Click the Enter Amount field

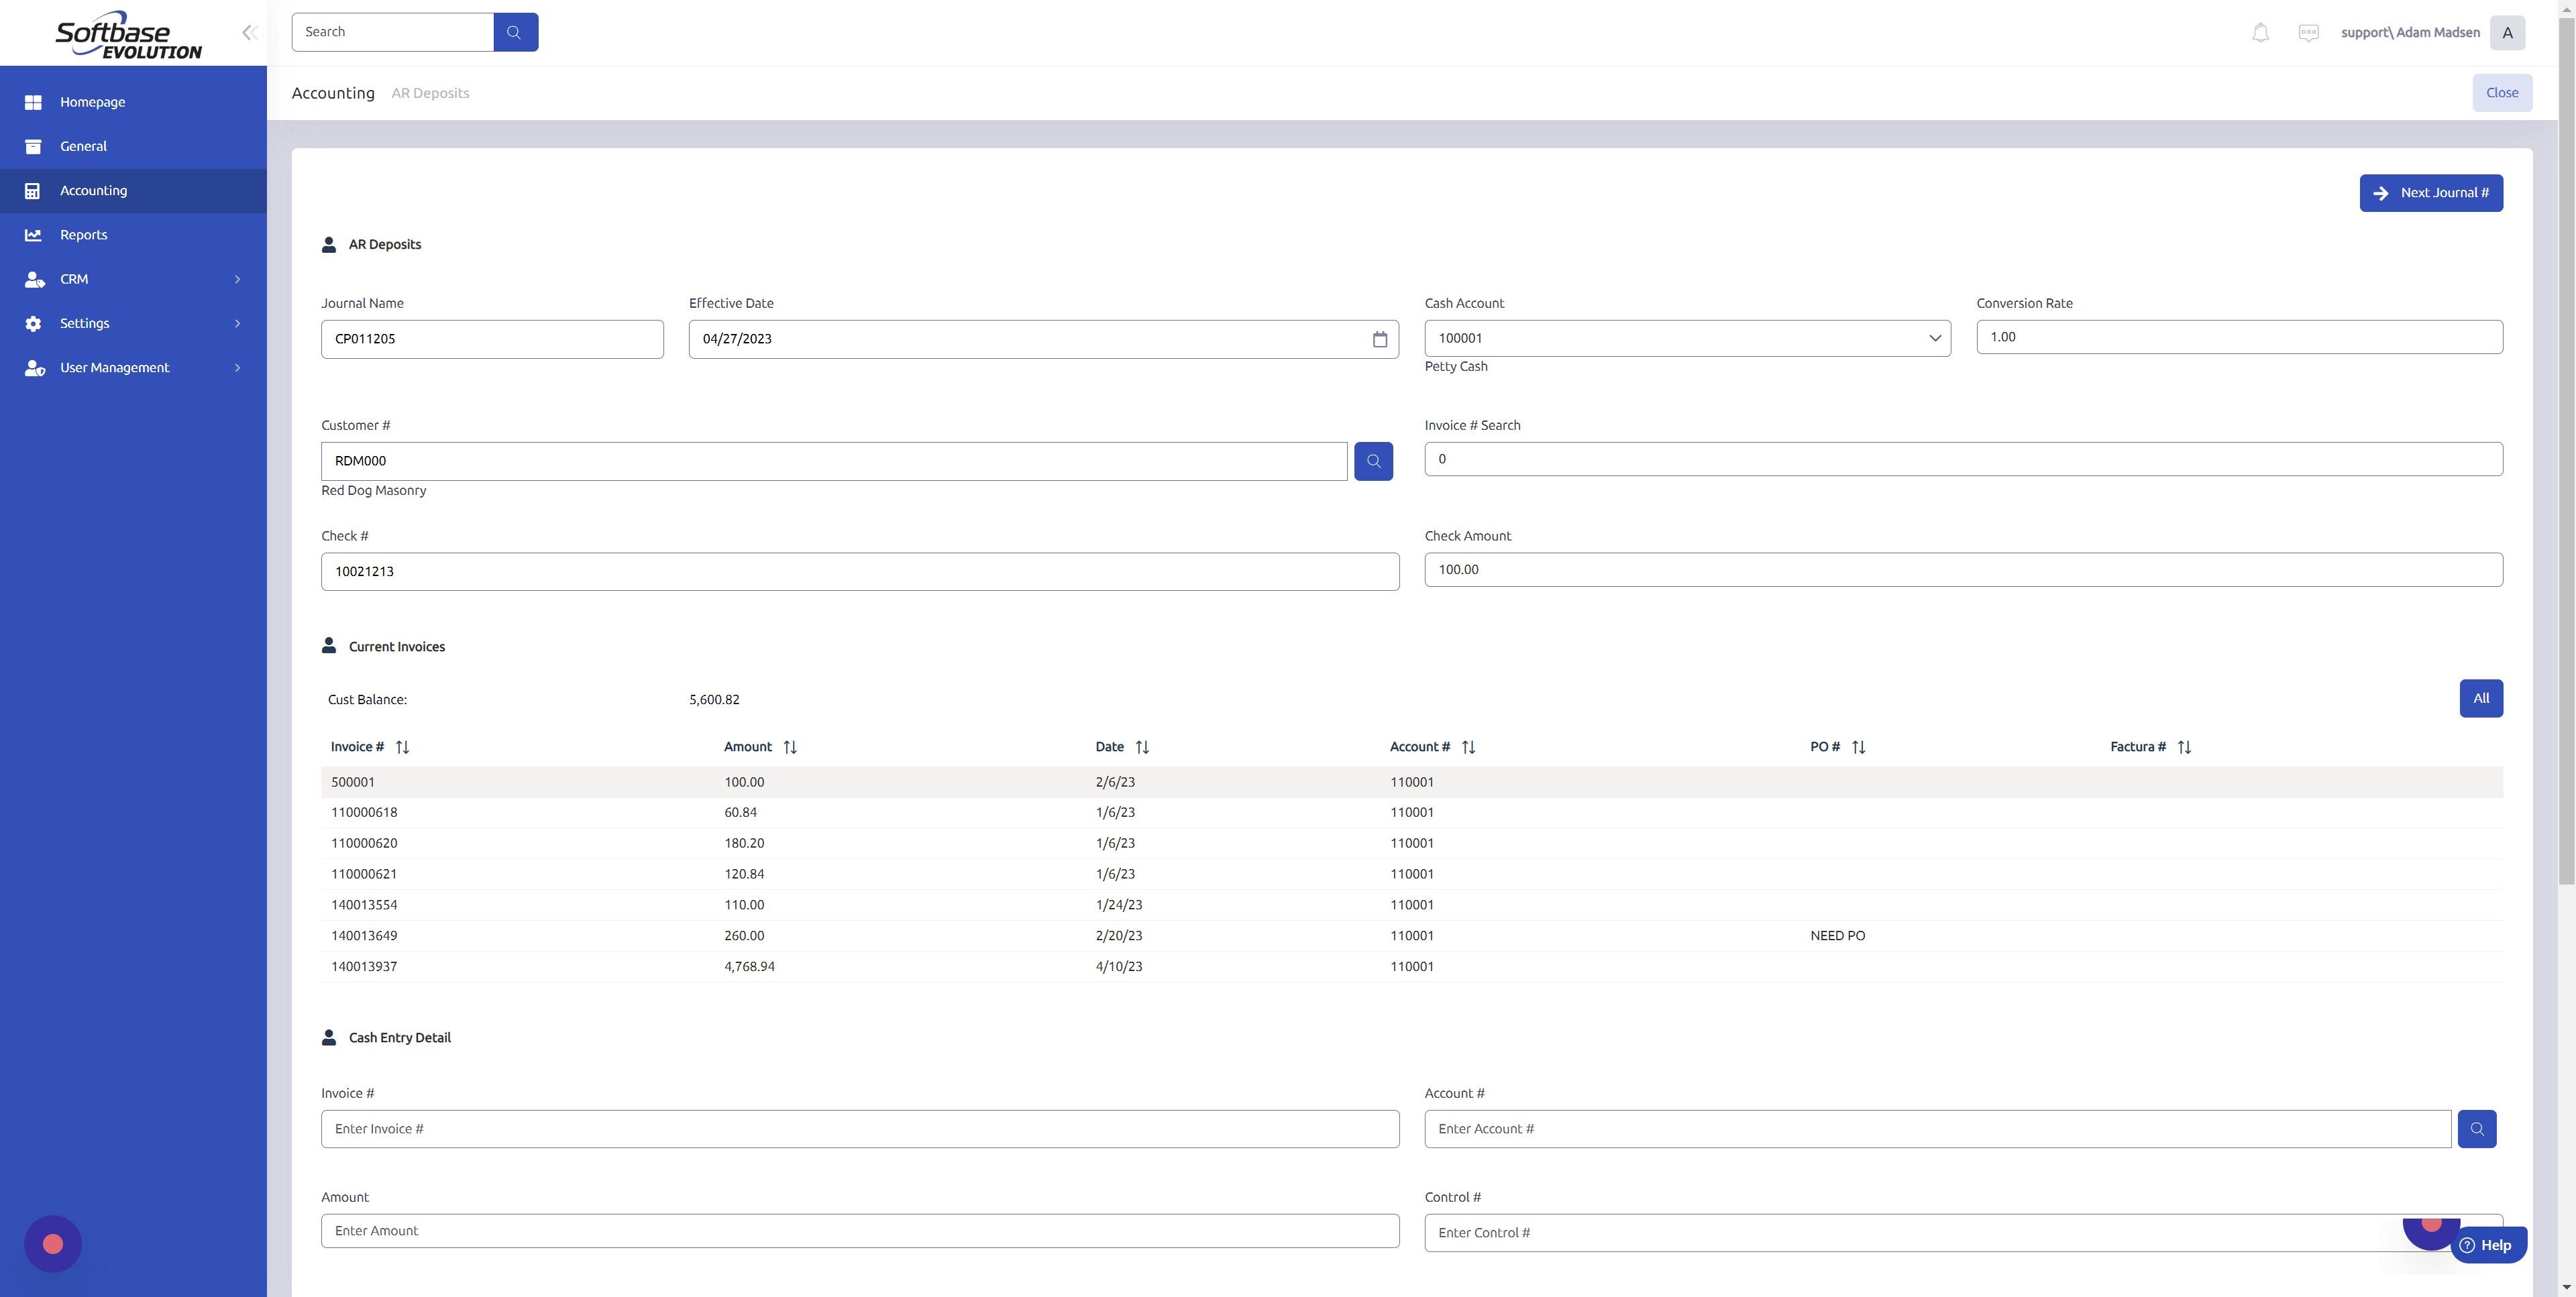coord(860,1231)
